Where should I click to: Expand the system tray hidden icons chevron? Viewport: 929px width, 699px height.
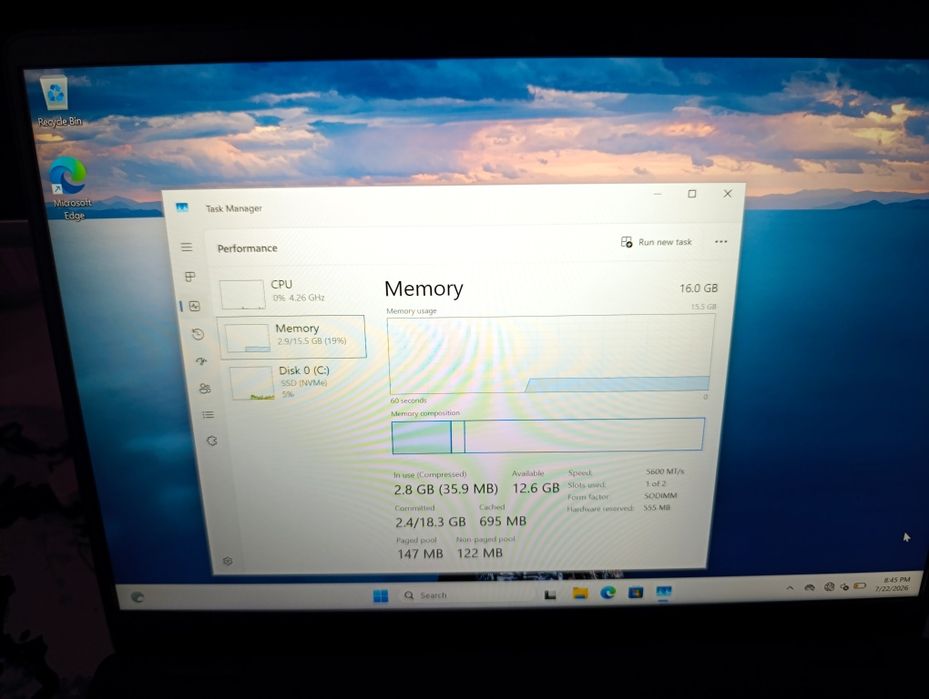click(x=790, y=588)
